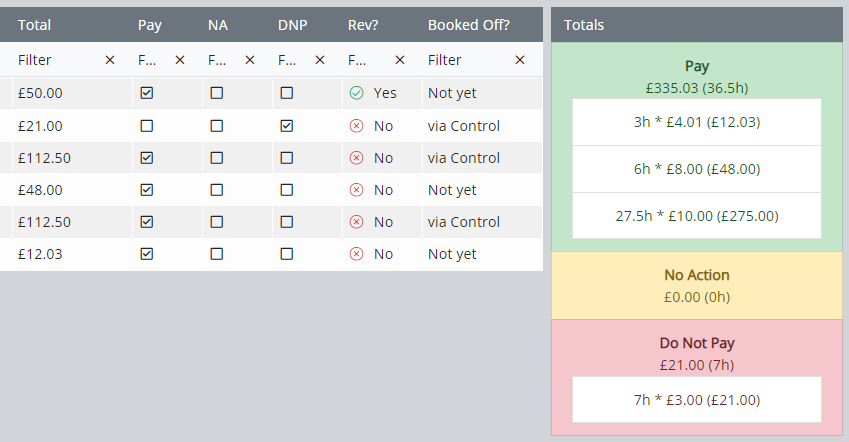Click 'via Control' in the £21.00 row
Image resolution: width=849 pixels, height=442 pixels.
(464, 126)
